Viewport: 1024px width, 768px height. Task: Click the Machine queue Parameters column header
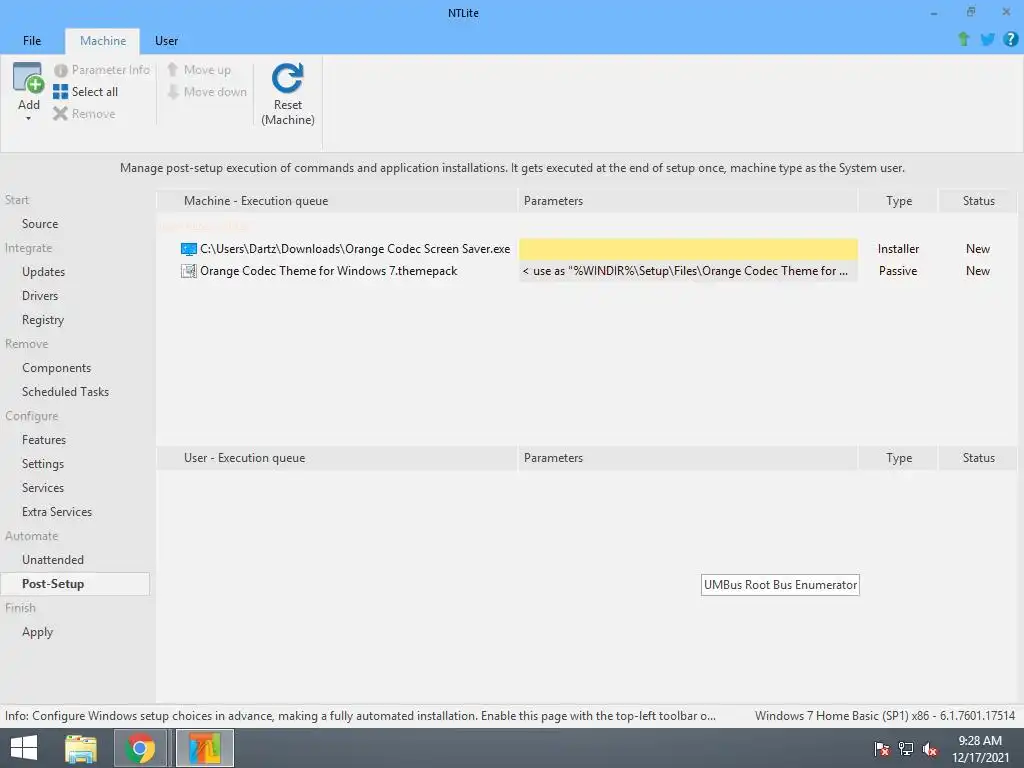pyautogui.click(x=688, y=201)
